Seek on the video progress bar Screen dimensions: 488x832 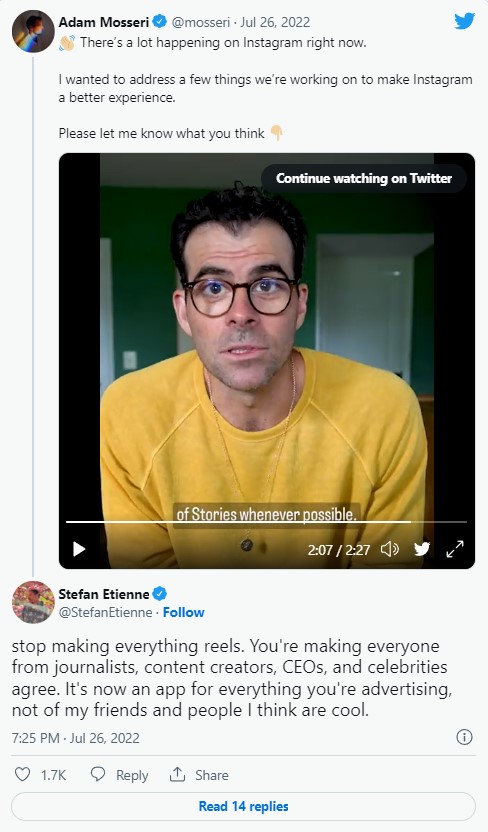point(266,522)
